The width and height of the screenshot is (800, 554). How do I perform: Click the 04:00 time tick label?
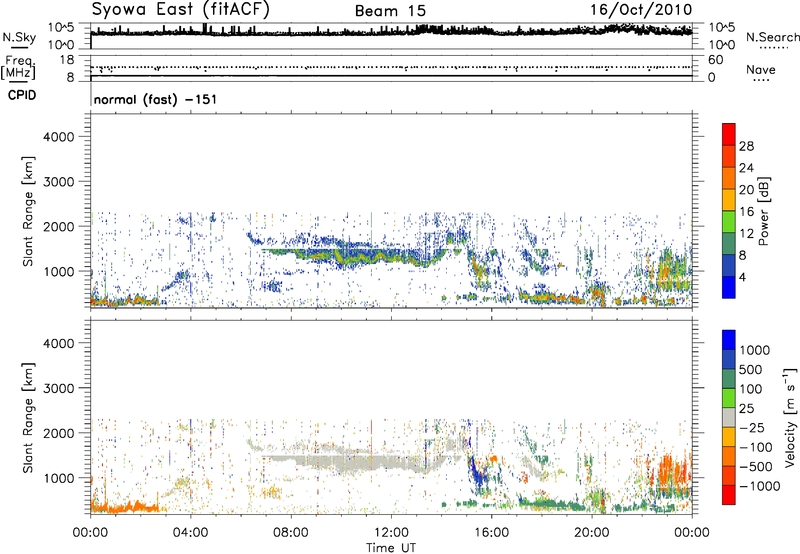pos(190,533)
